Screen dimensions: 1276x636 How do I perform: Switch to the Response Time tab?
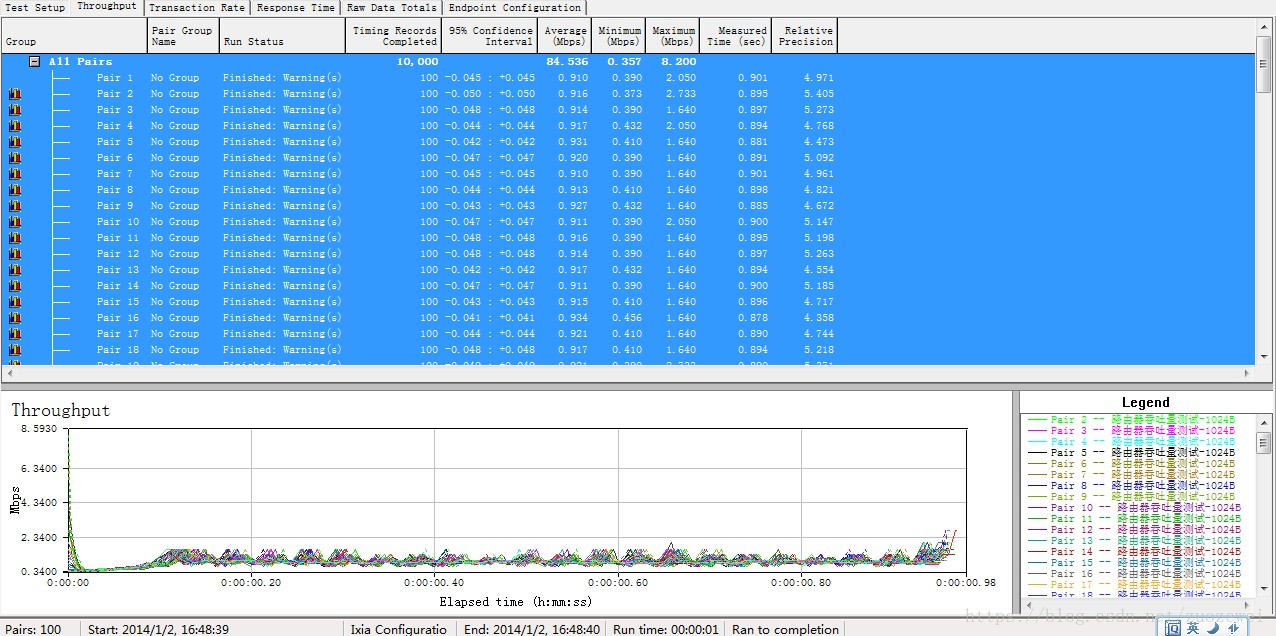(296, 7)
